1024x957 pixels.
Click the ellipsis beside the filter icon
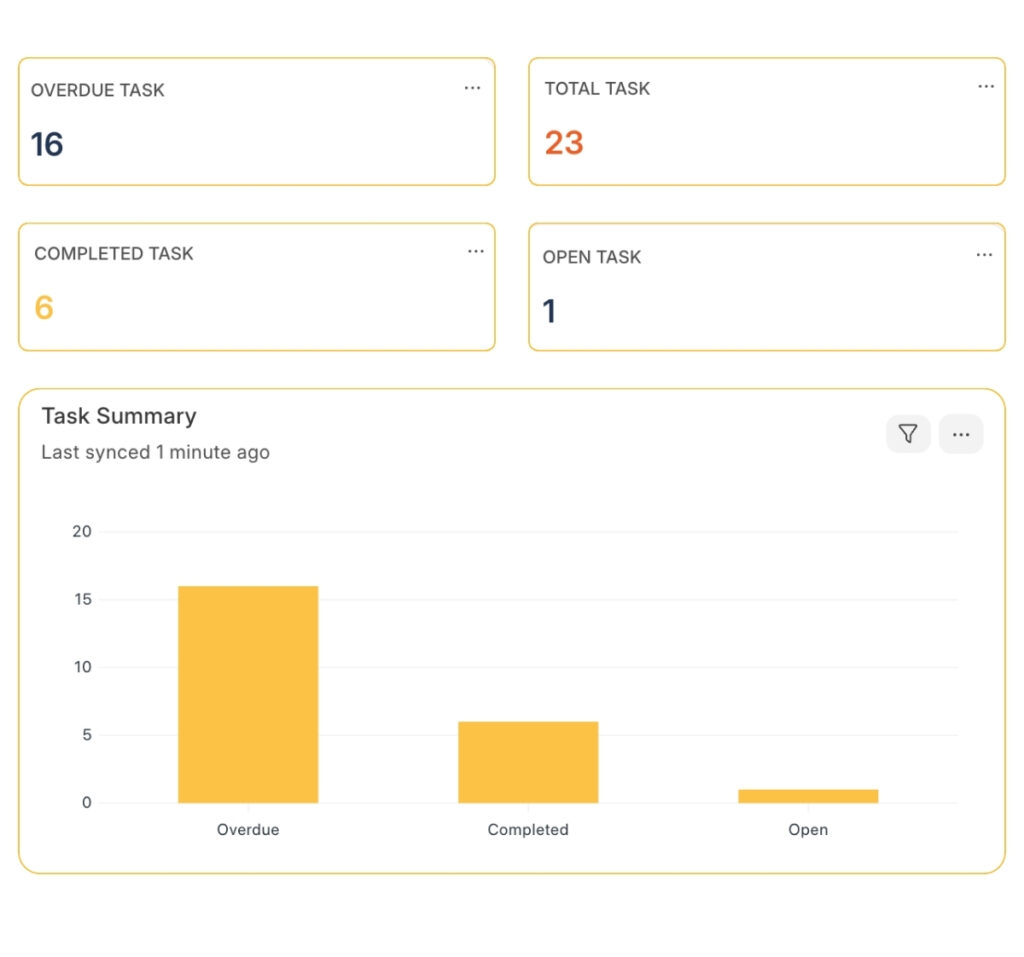[961, 434]
